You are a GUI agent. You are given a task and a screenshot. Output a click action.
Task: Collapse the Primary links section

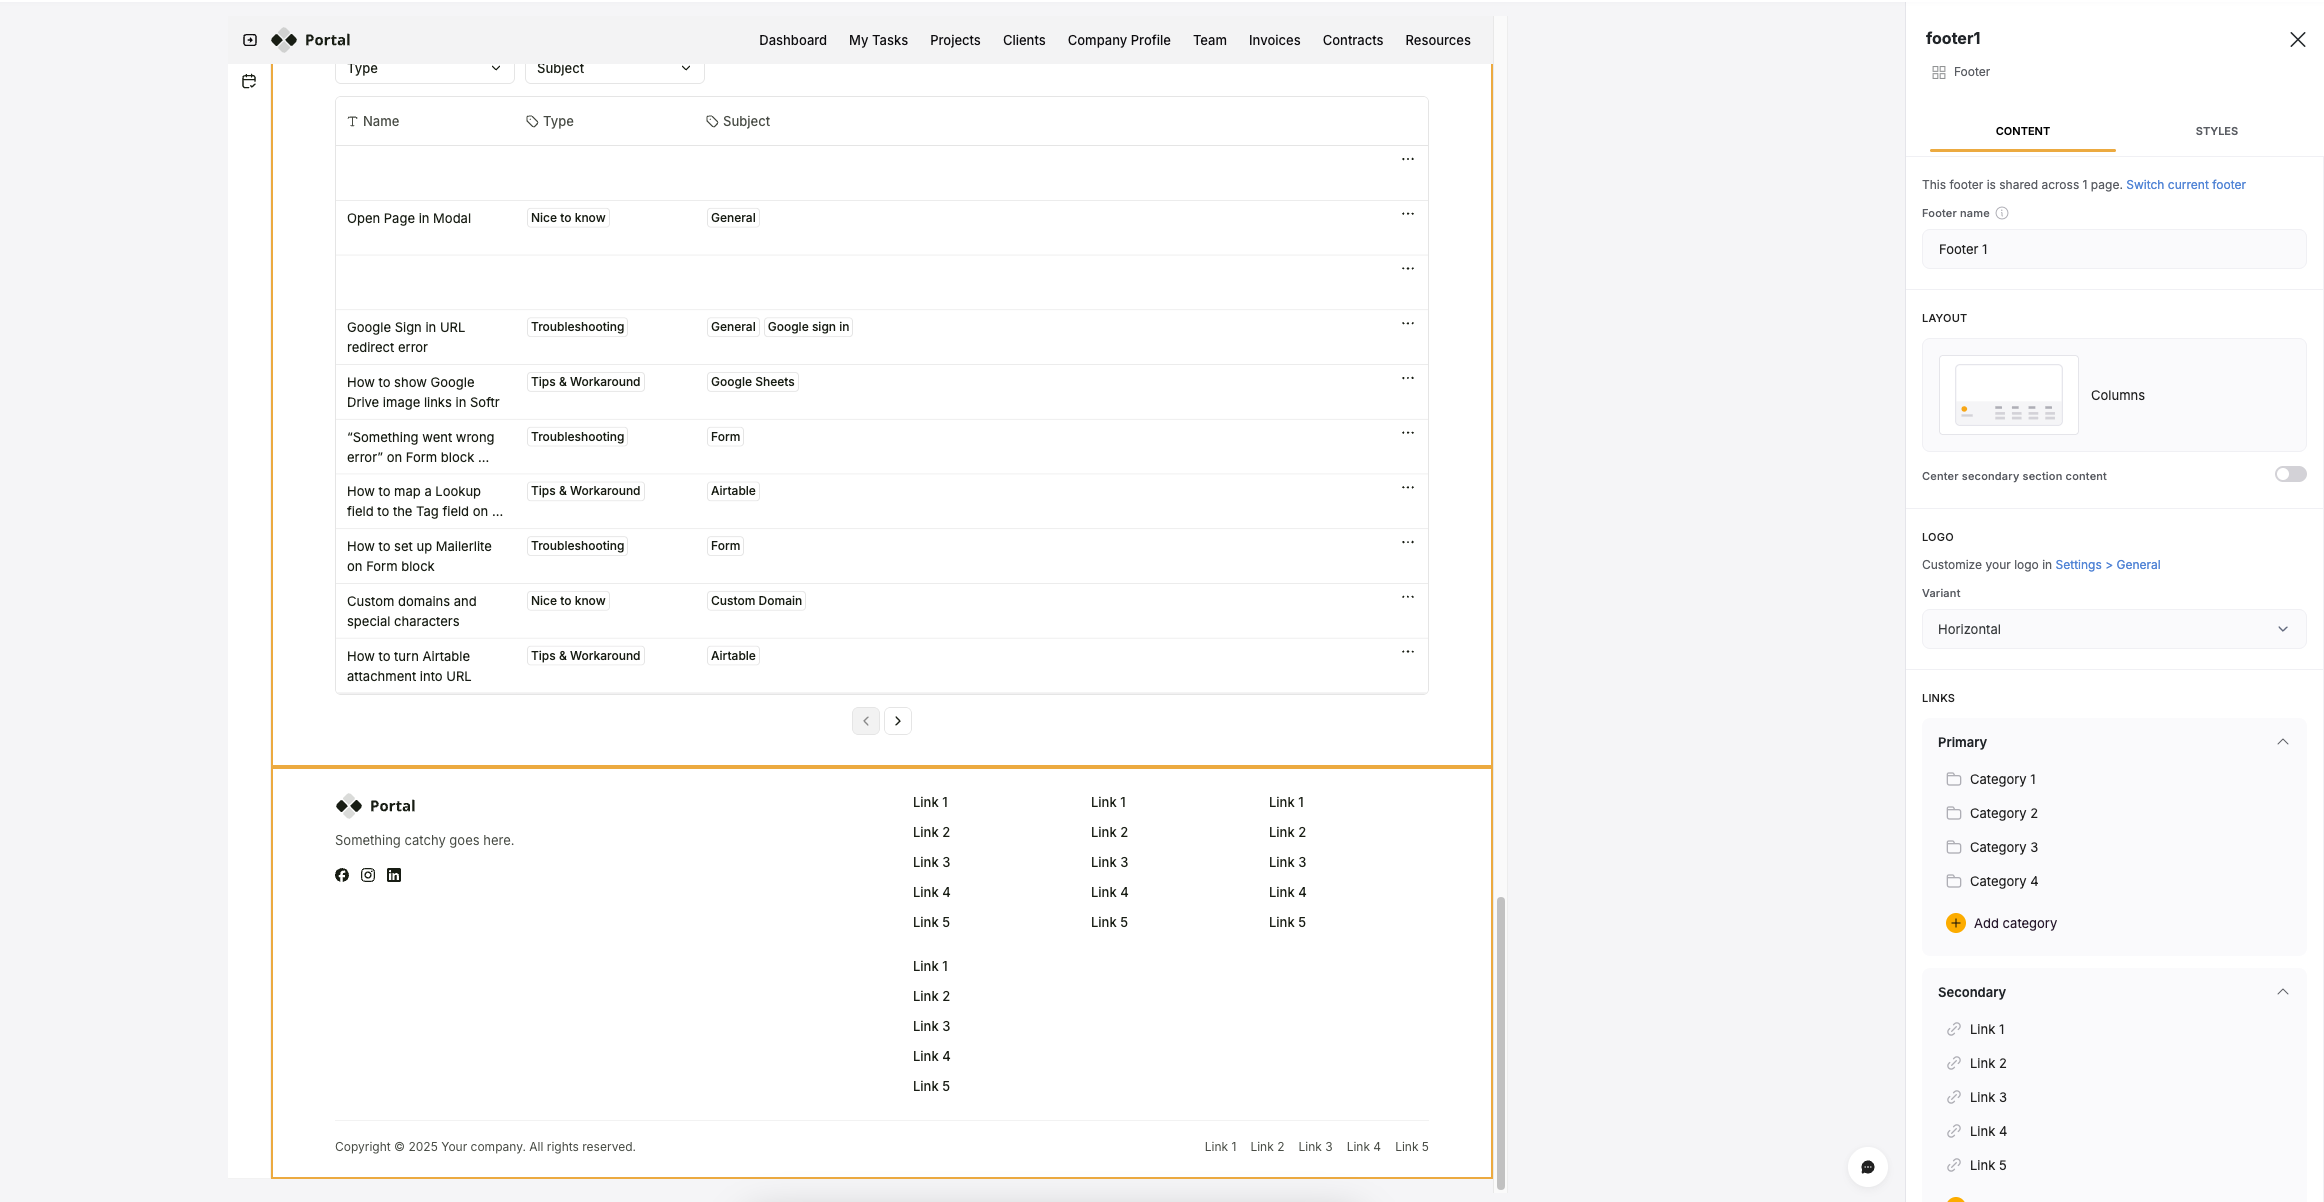(2283, 742)
